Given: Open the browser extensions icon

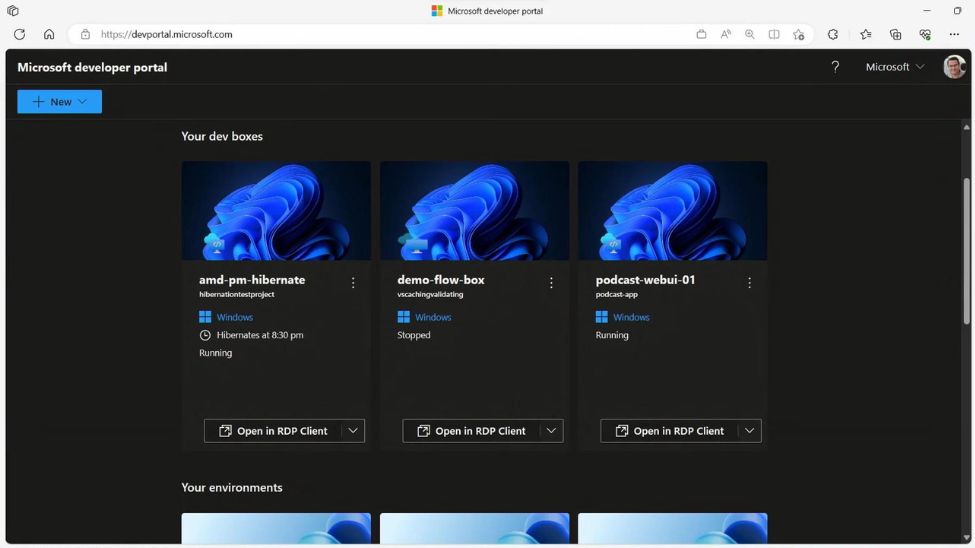Looking at the screenshot, I should click(x=833, y=34).
